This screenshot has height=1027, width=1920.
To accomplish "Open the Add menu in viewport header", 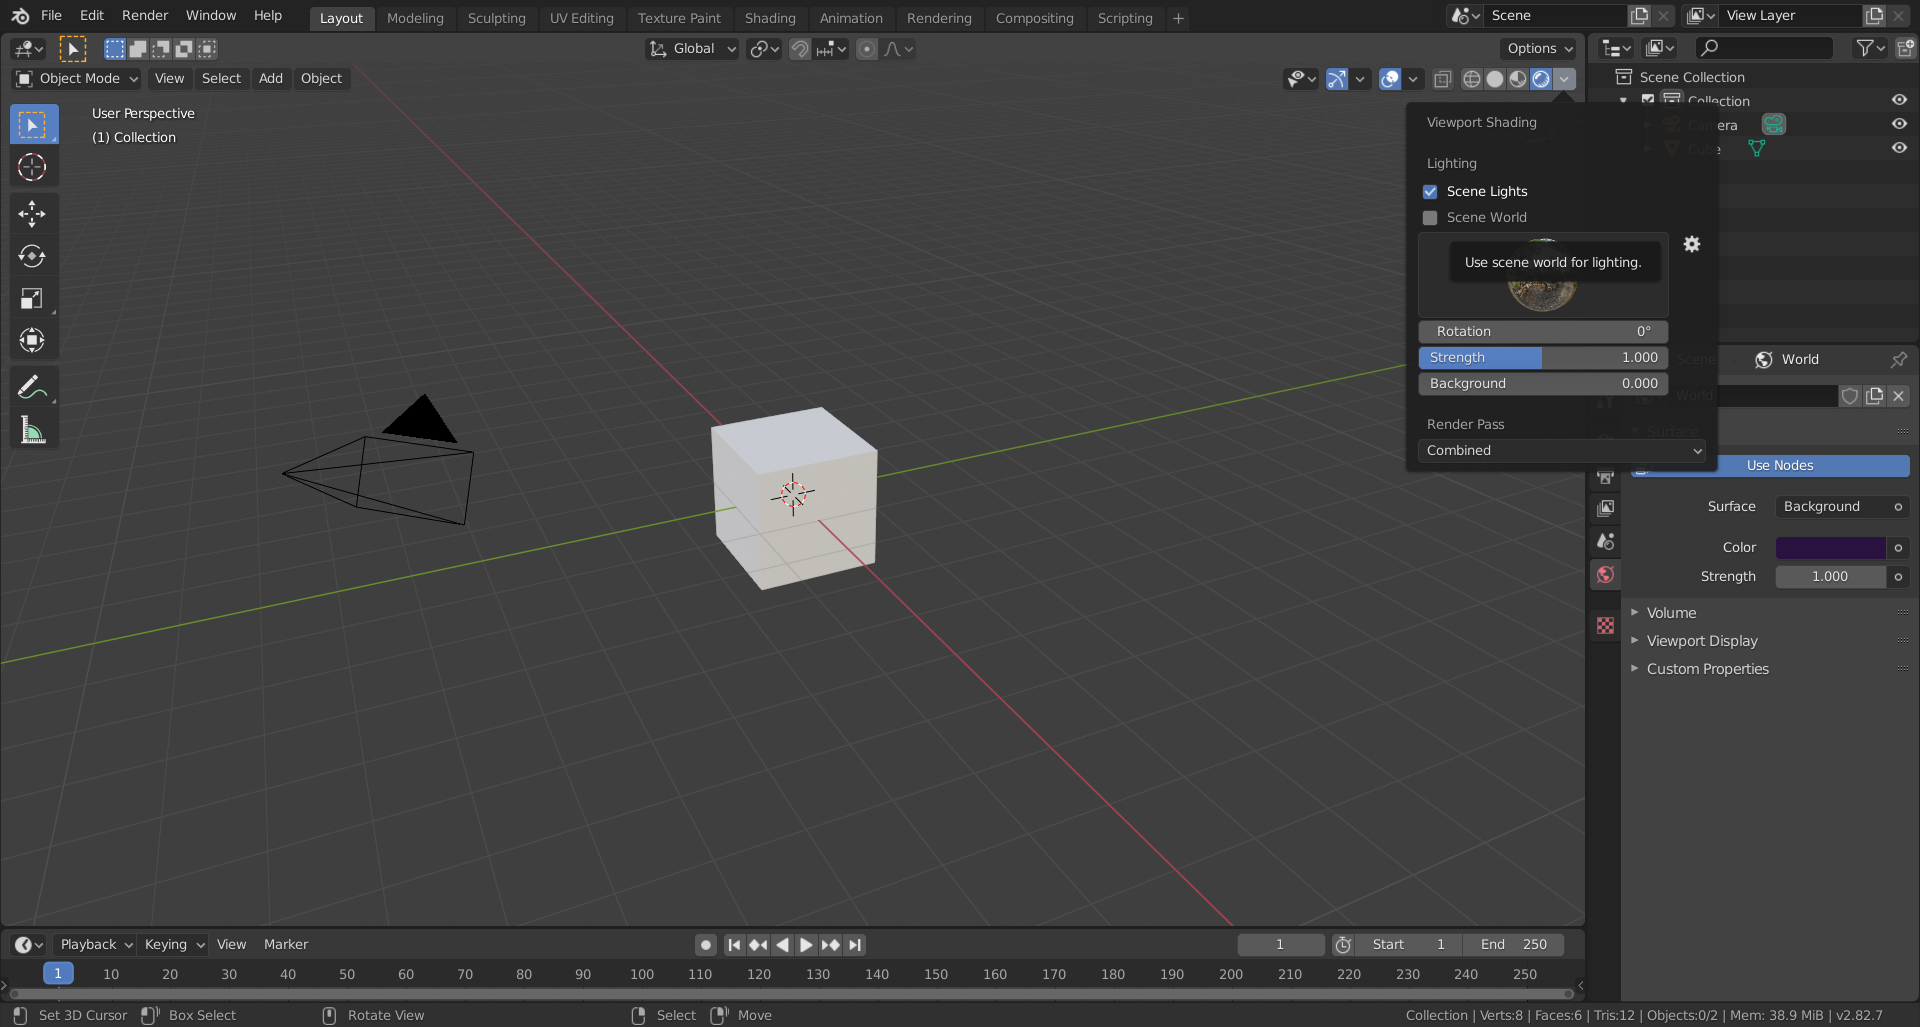I will point(271,79).
